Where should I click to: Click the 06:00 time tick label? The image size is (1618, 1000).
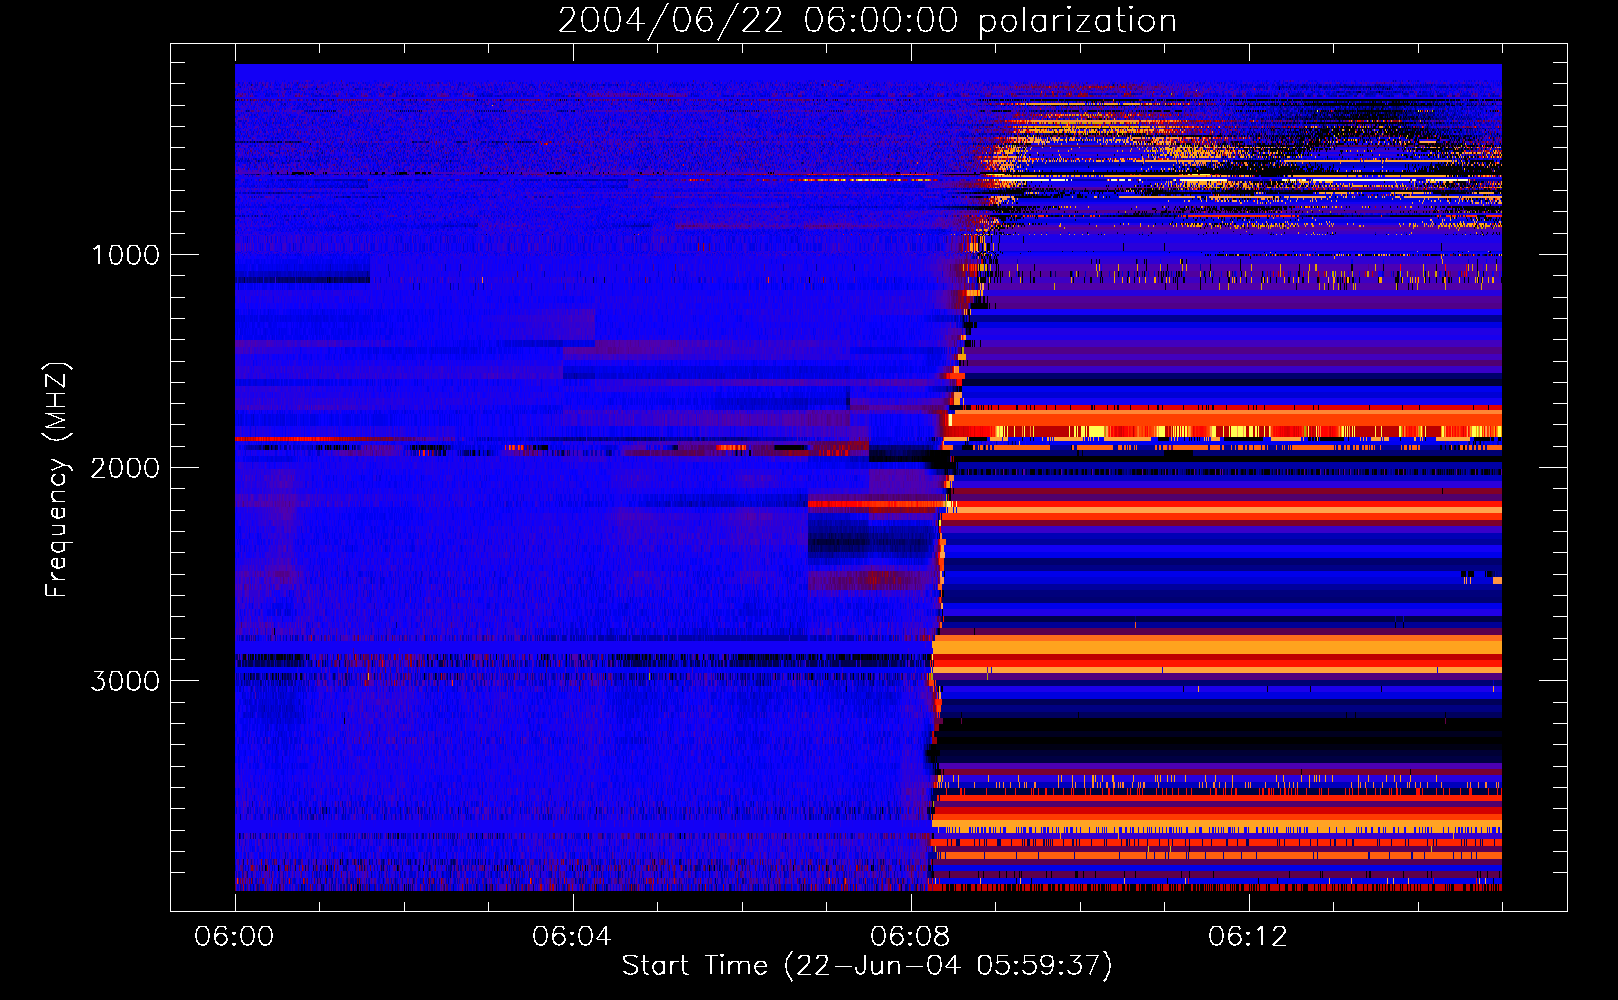point(234,936)
